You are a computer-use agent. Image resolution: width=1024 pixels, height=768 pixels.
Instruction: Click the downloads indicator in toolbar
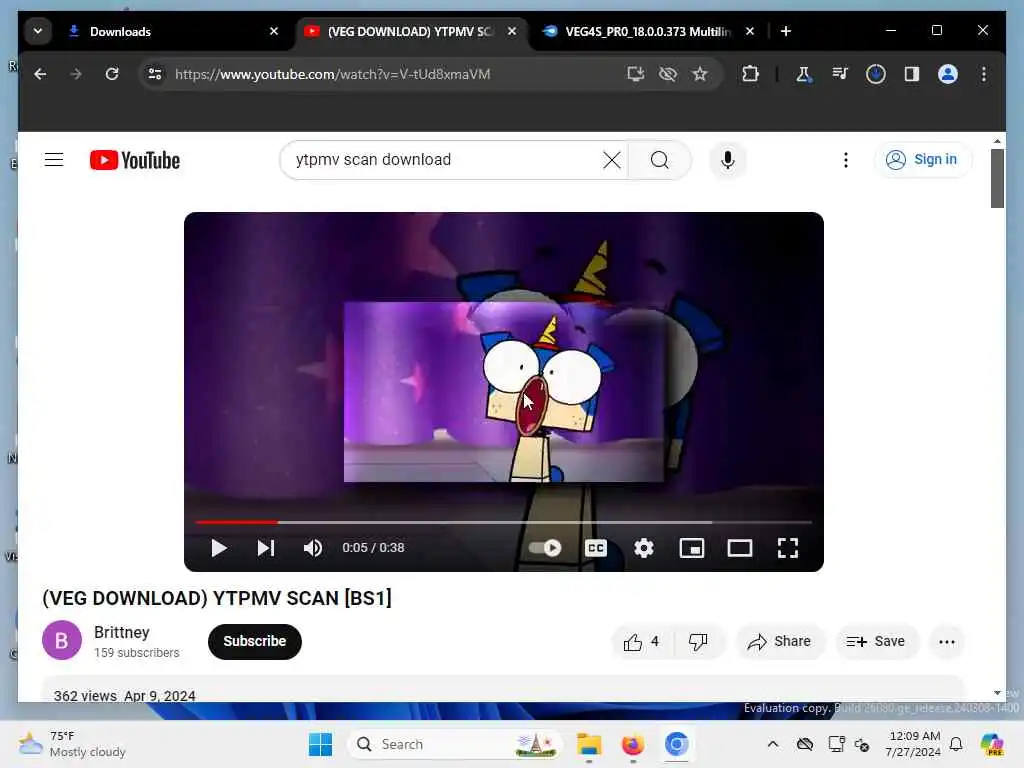click(x=876, y=74)
